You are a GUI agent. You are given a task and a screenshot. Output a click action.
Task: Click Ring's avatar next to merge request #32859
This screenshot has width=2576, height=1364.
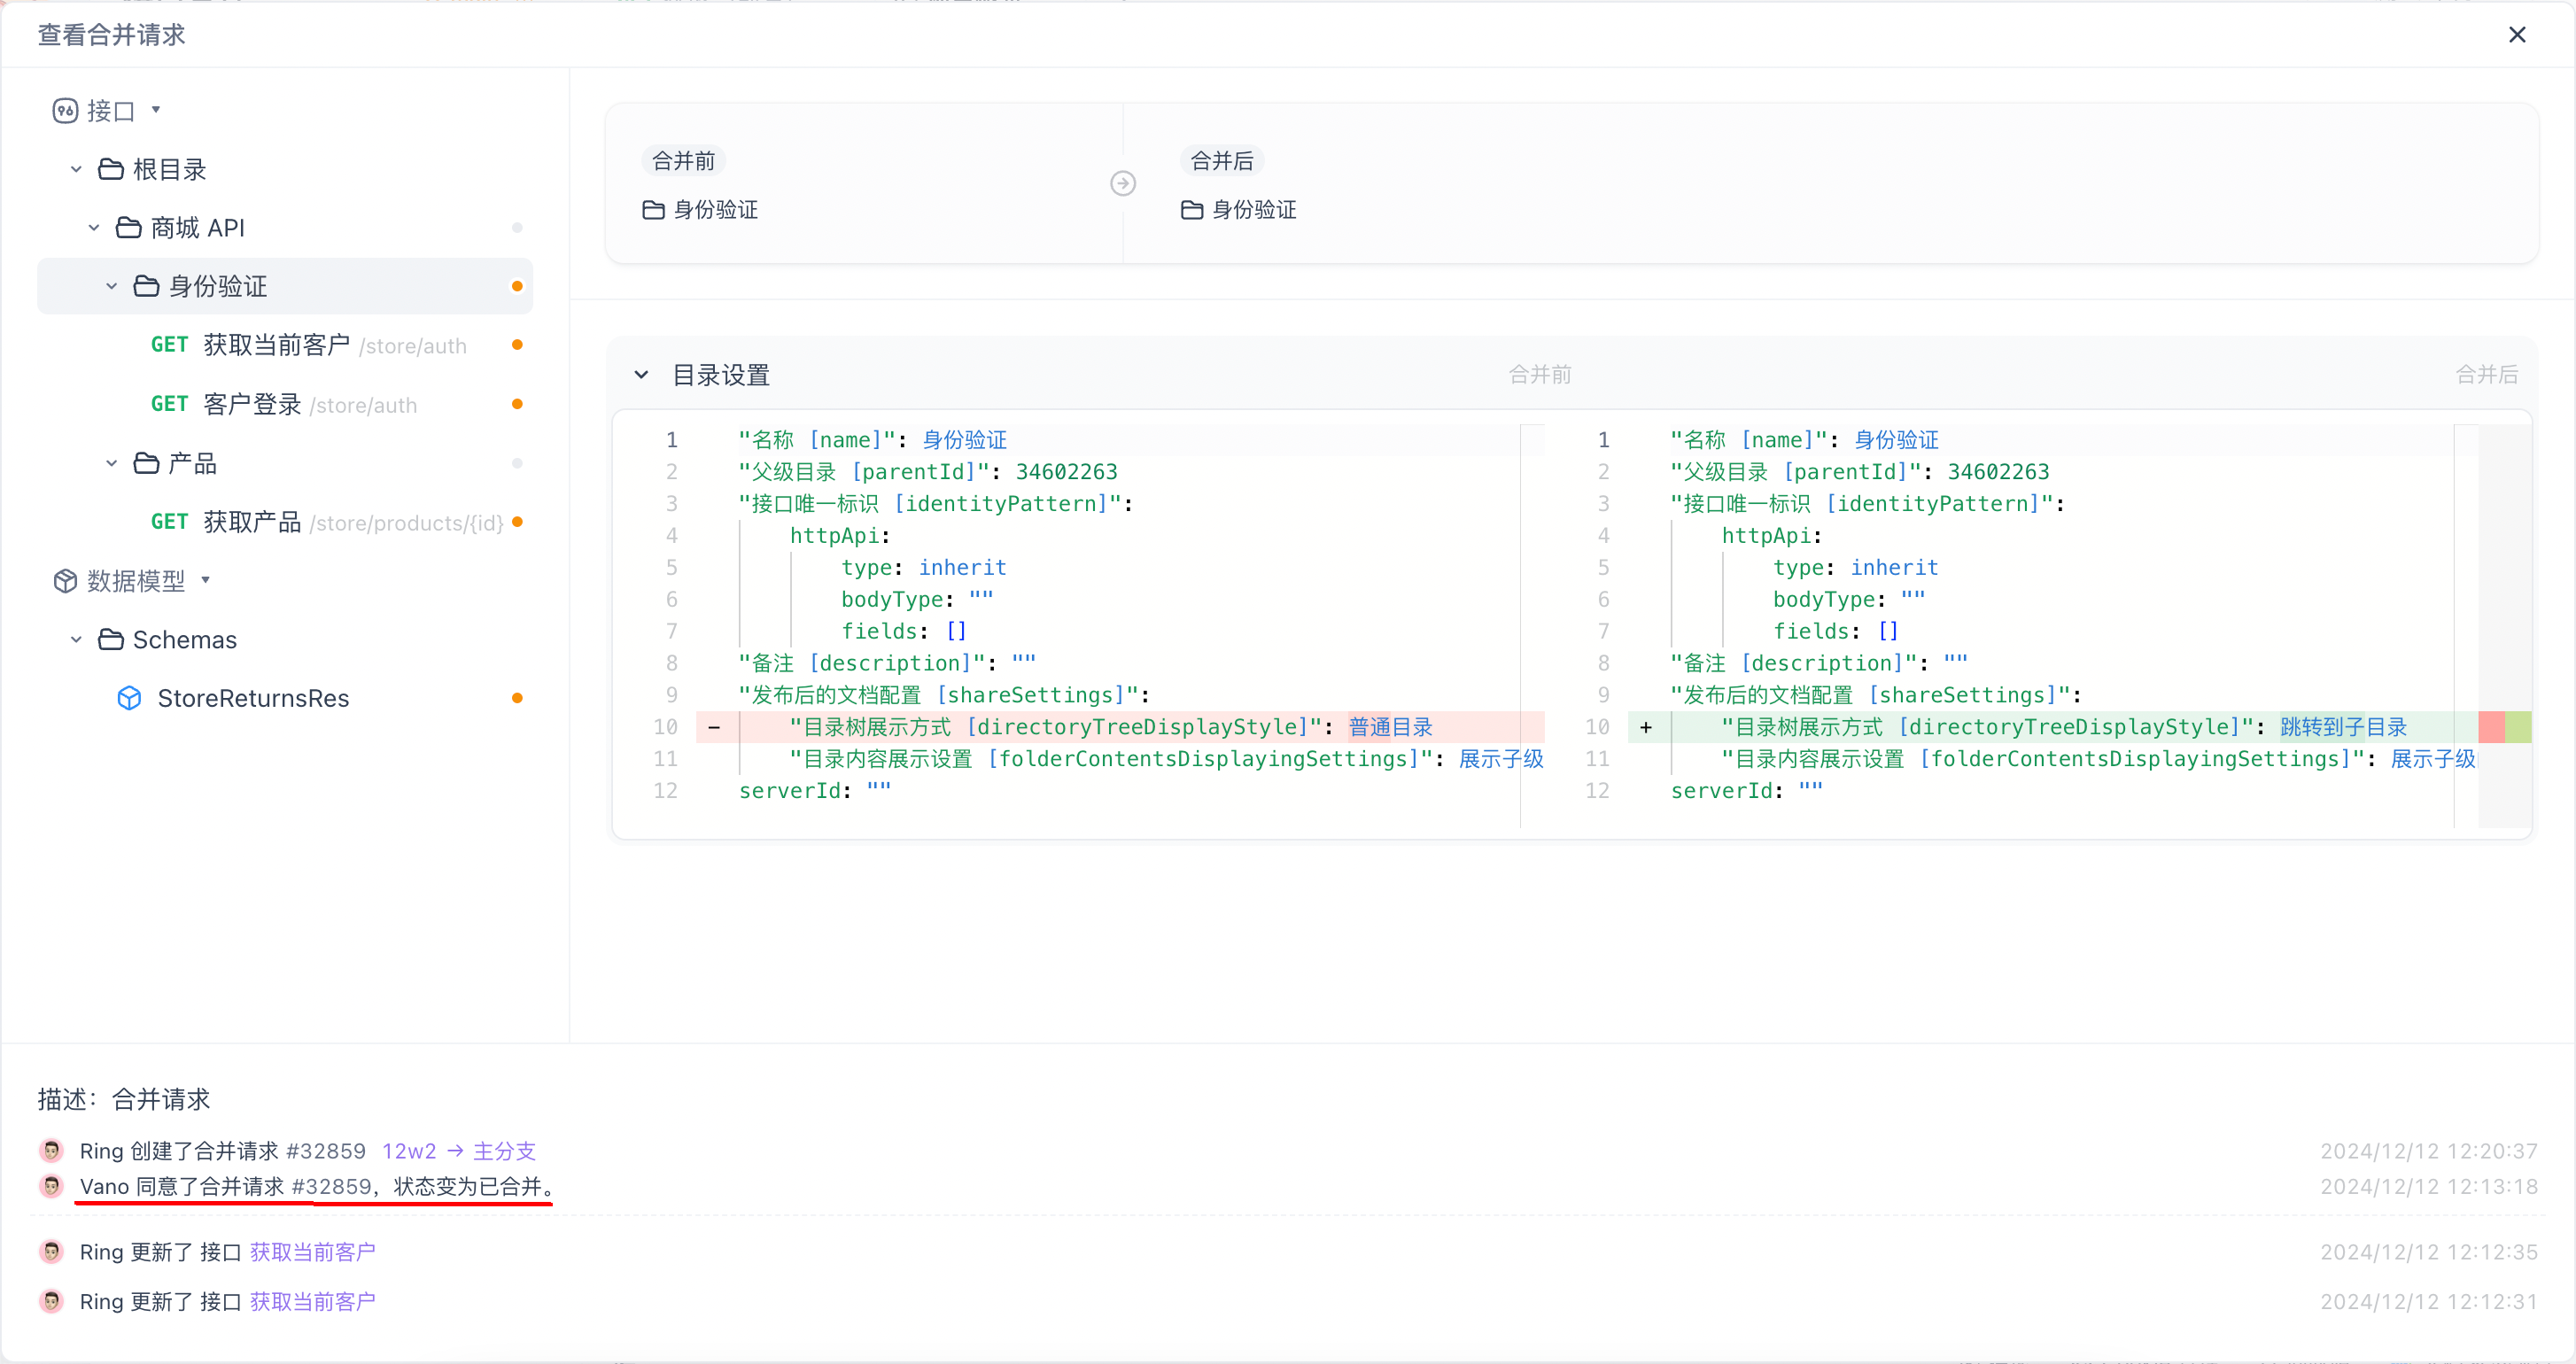click(51, 1150)
